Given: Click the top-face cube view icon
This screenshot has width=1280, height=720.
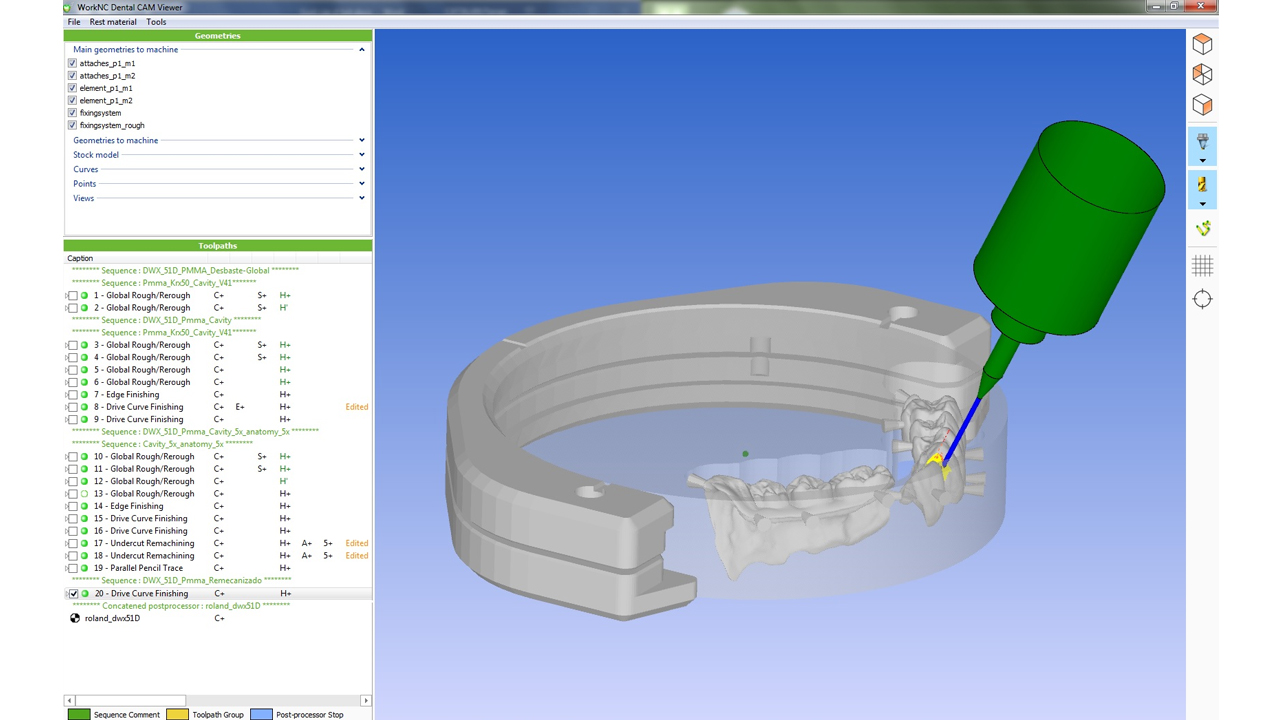Looking at the screenshot, I should tap(1202, 44).
